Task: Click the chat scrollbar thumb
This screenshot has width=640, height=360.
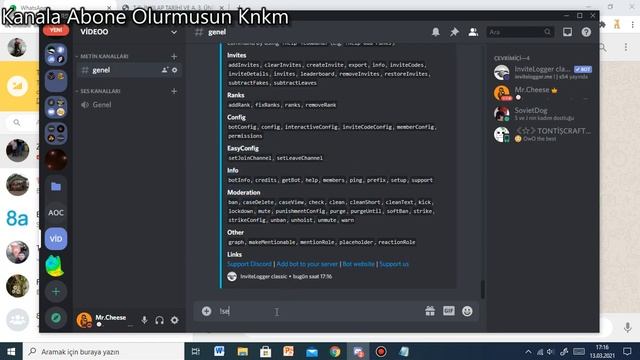Action: tap(482, 289)
